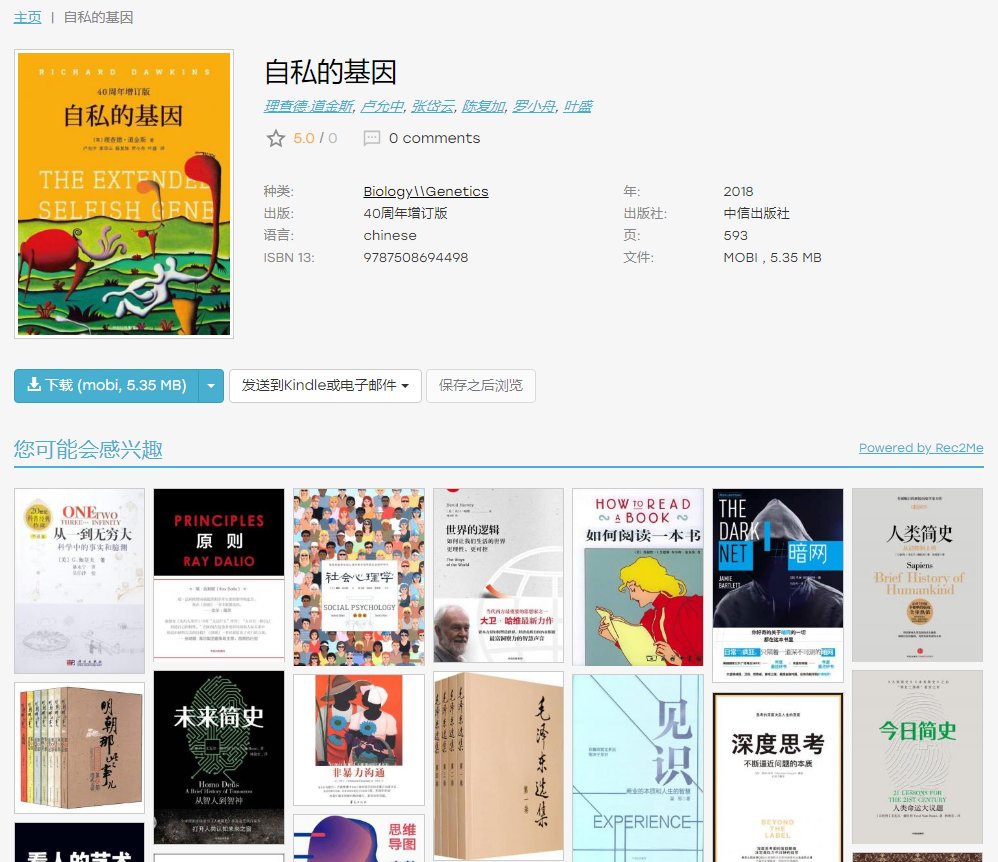Open author 叶盛 link

click(578, 106)
